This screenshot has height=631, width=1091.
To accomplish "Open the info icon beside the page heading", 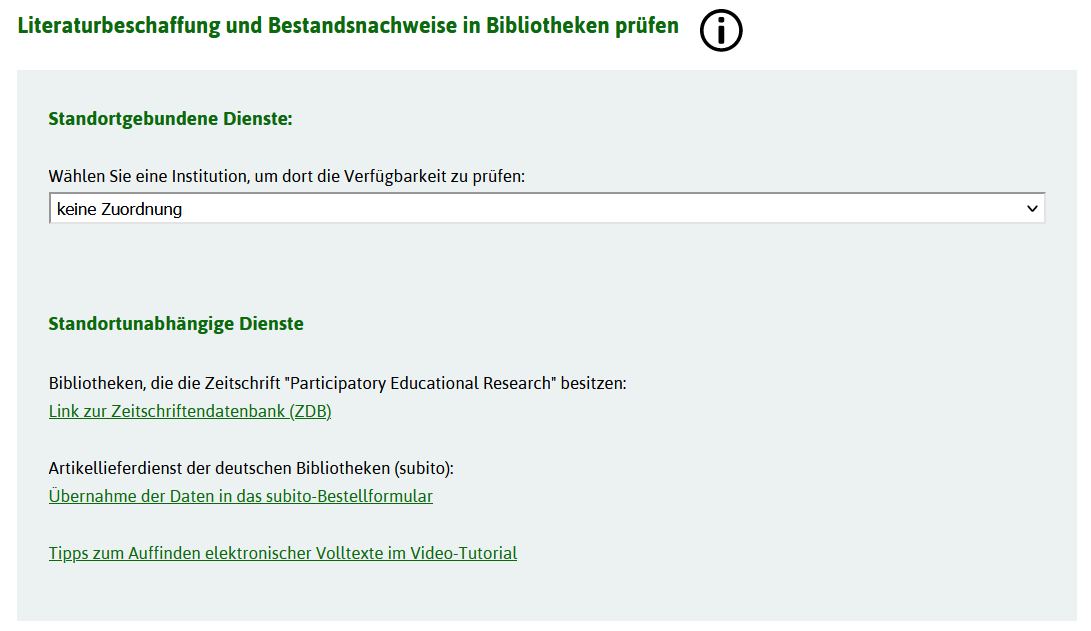I will click(x=721, y=31).
